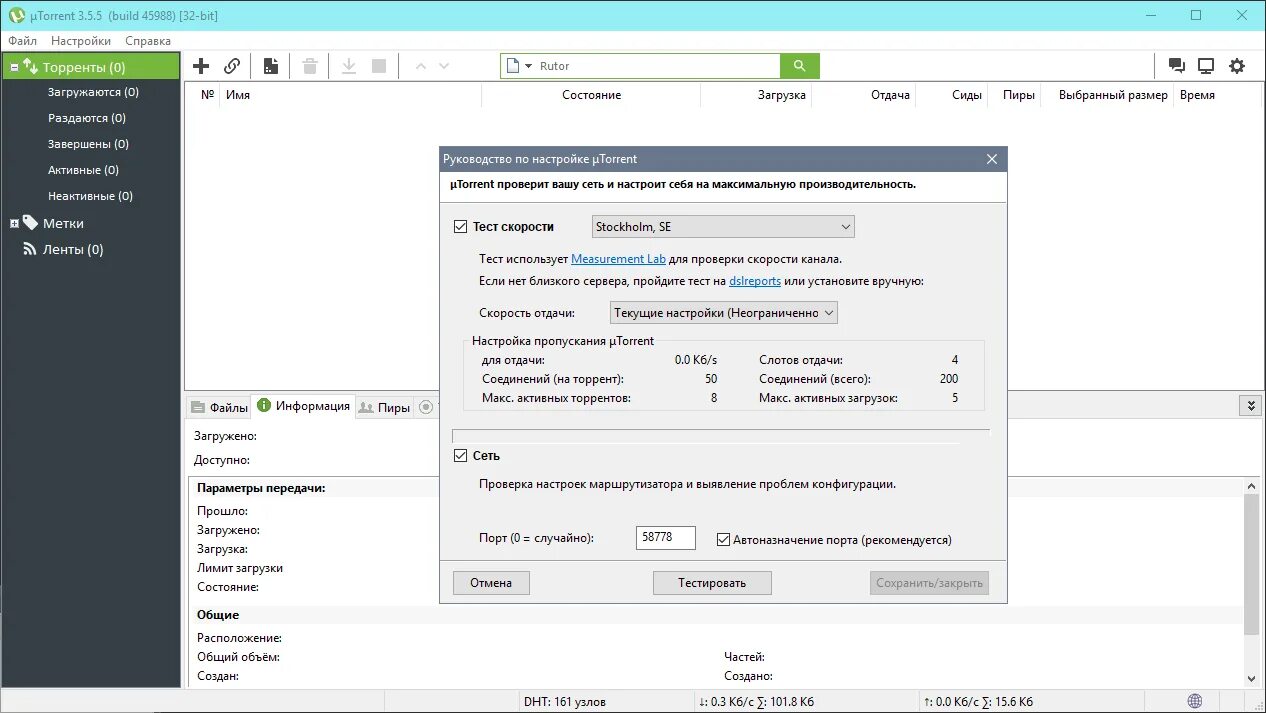1266x713 pixels.
Task: Sort by the Пиры column header
Action: 1014,95
